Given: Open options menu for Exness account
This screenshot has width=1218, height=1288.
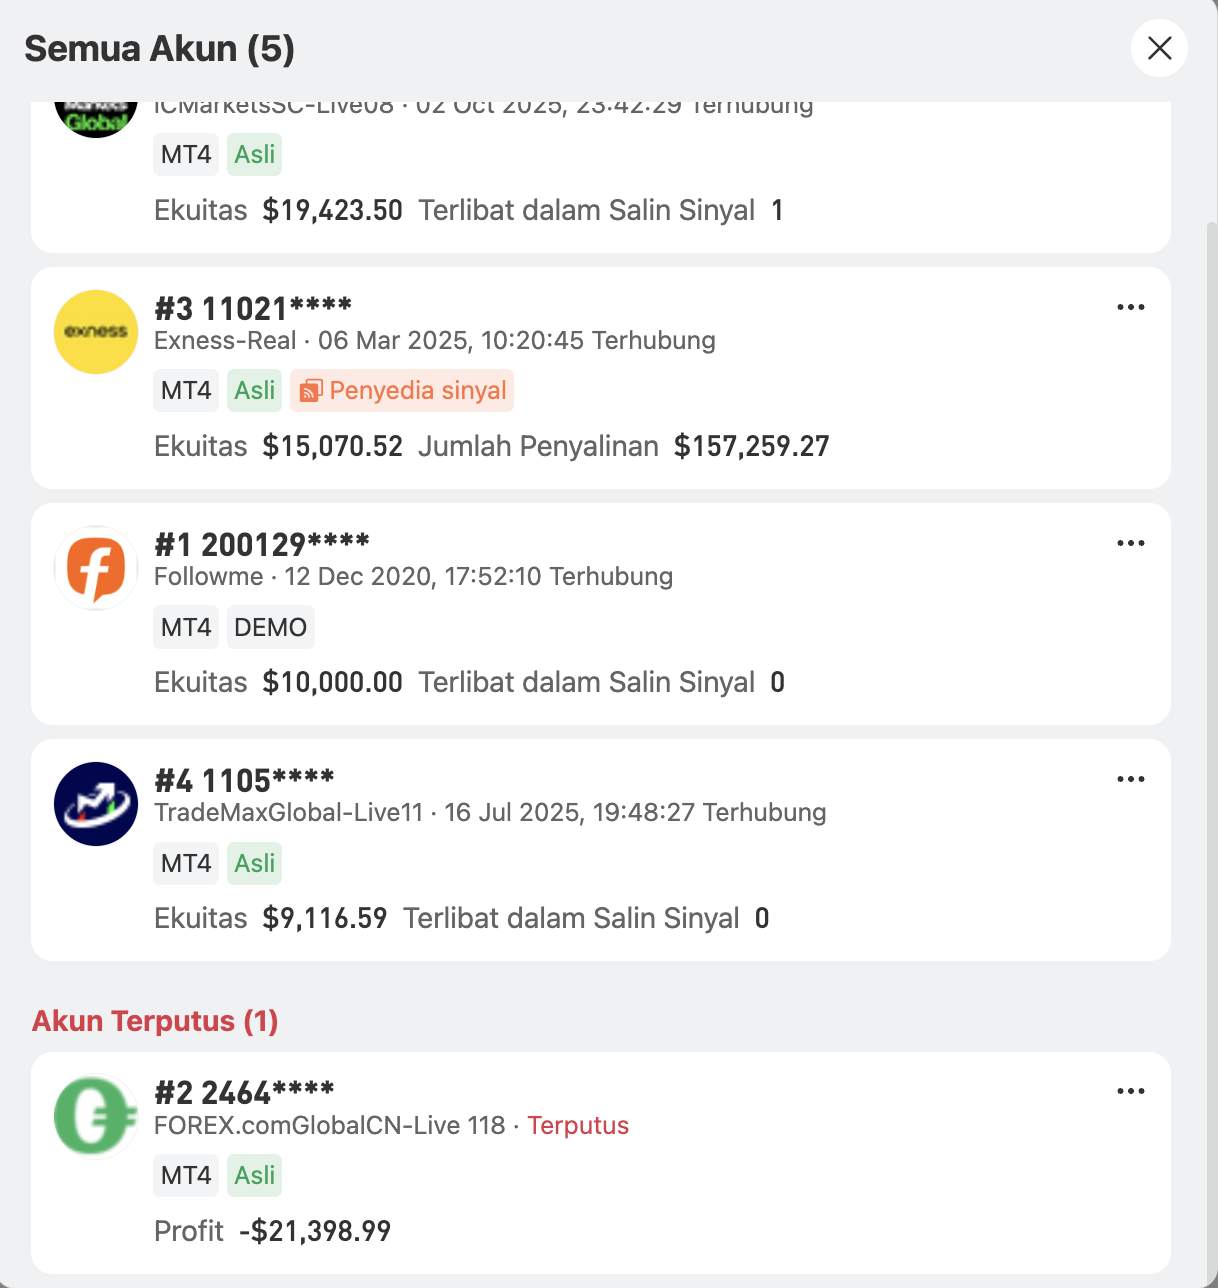Looking at the screenshot, I should (x=1130, y=307).
